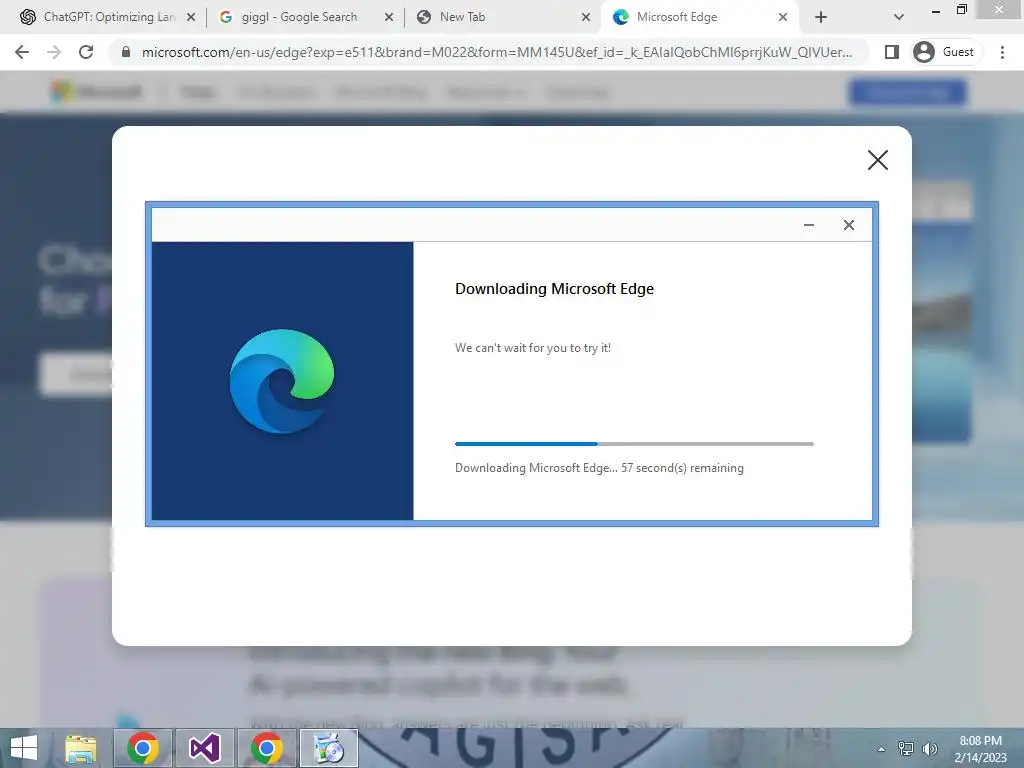Screen dimensions: 1024x768
Task: Close the white download overlay
Action: click(878, 160)
